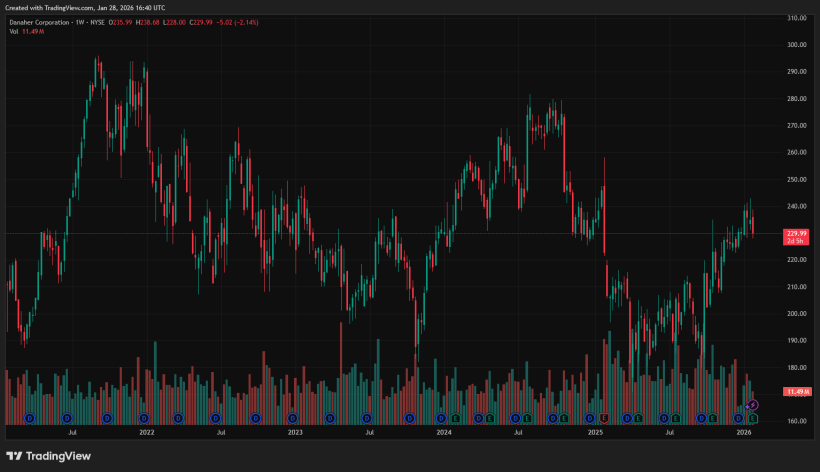Screen dimensions: 820x472
Task: Click the 2024 label on time axis
Action: tap(444, 433)
